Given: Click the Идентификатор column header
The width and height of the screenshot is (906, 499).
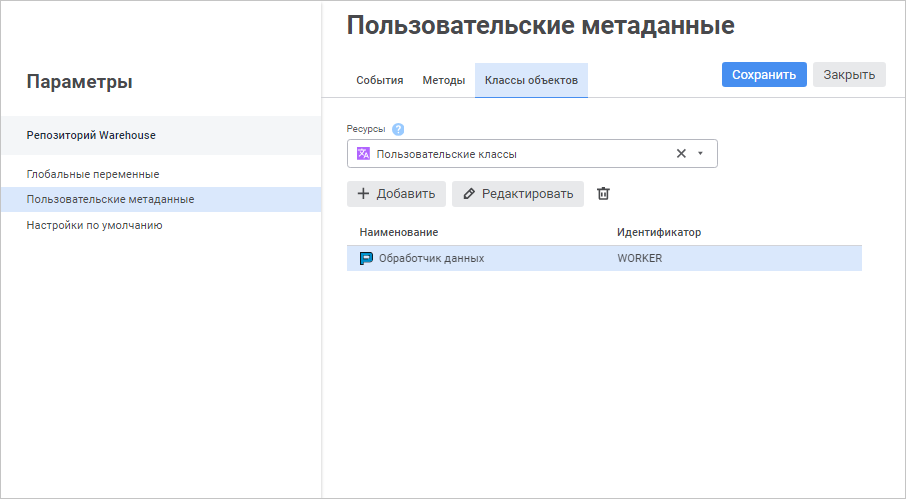Looking at the screenshot, I should [659, 232].
